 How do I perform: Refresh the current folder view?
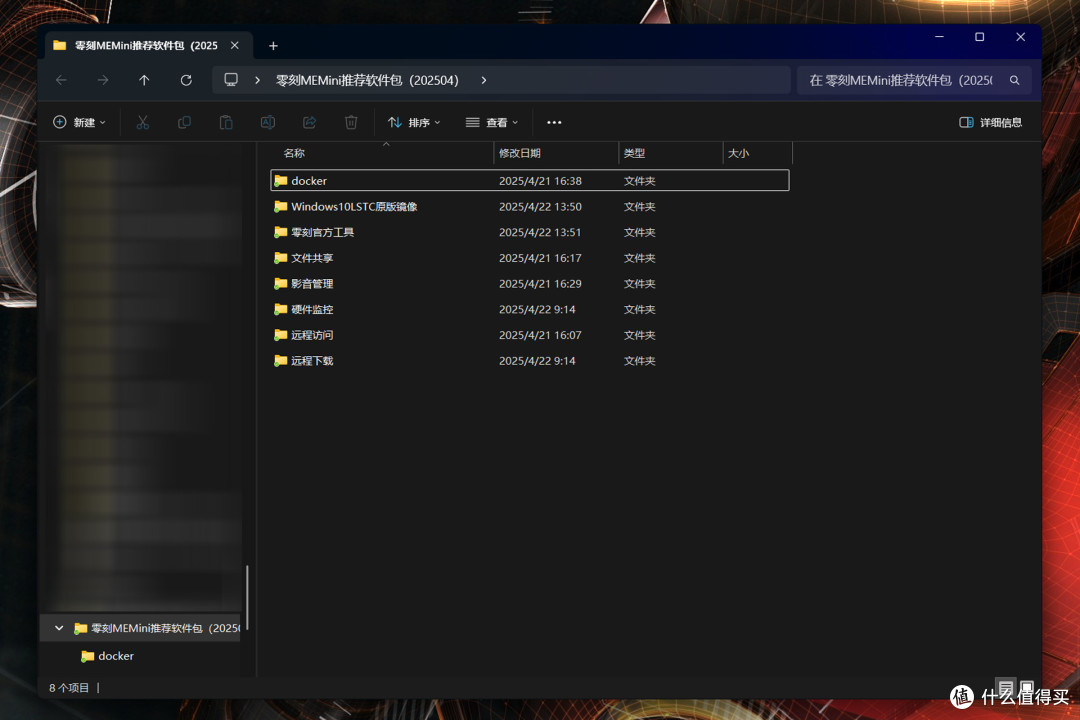point(186,81)
